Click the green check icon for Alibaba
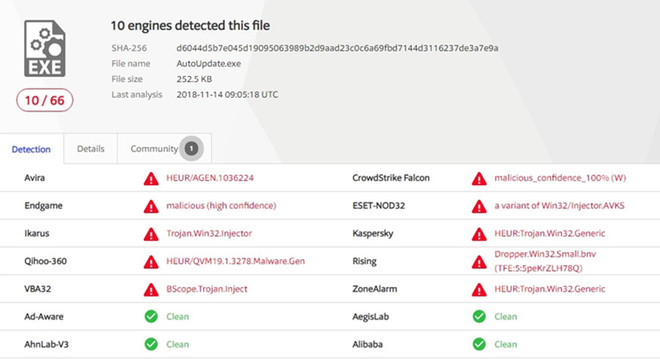Screen dimensions: 660x362 (x=479, y=344)
